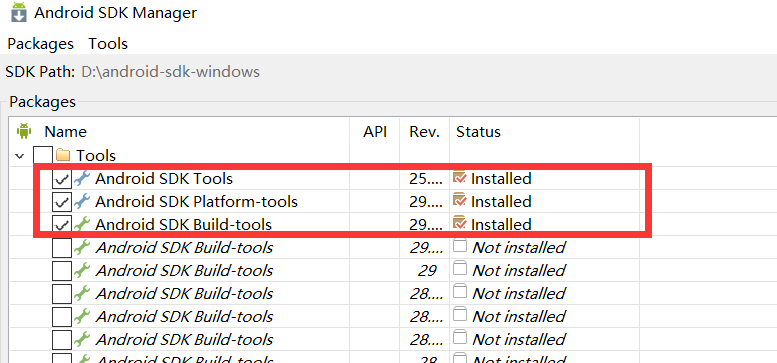Viewport: 777px width, 363px height.
Task: Select the Android SDK Tools row name
Action: (164, 178)
